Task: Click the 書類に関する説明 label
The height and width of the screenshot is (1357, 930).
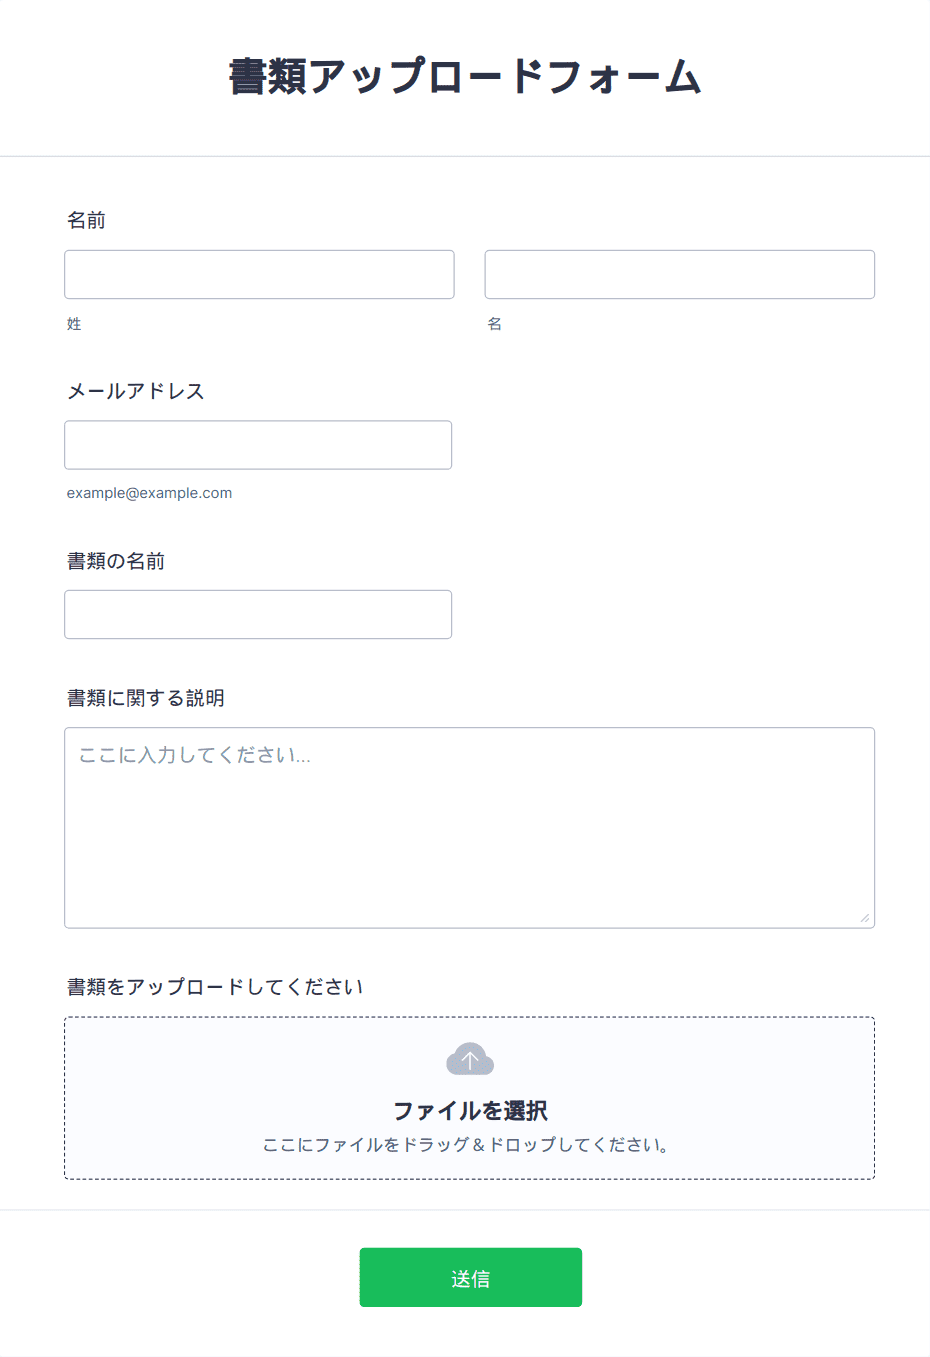Action: 146,698
